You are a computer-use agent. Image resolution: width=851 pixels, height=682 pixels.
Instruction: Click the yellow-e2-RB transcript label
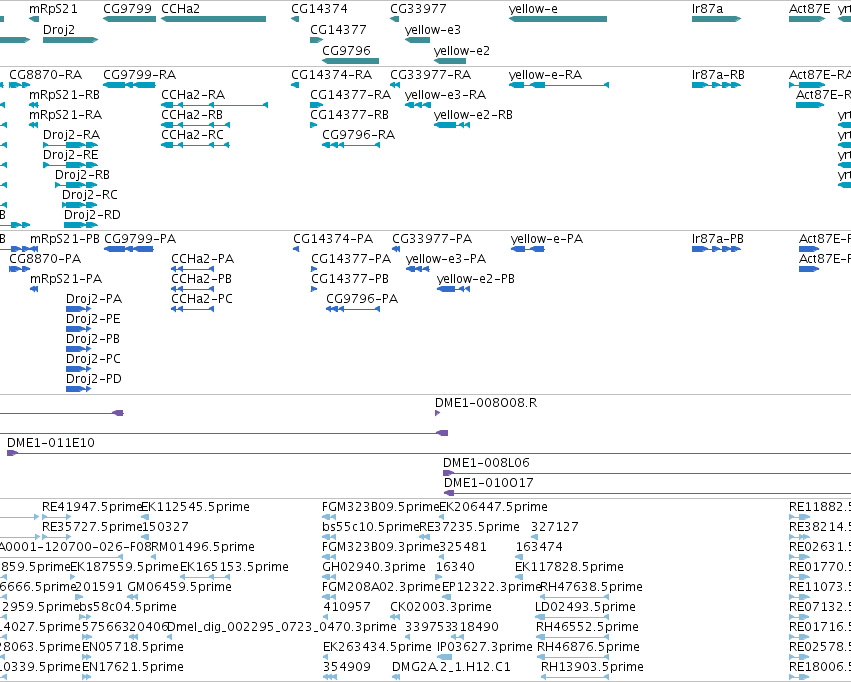click(x=473, y=114)
